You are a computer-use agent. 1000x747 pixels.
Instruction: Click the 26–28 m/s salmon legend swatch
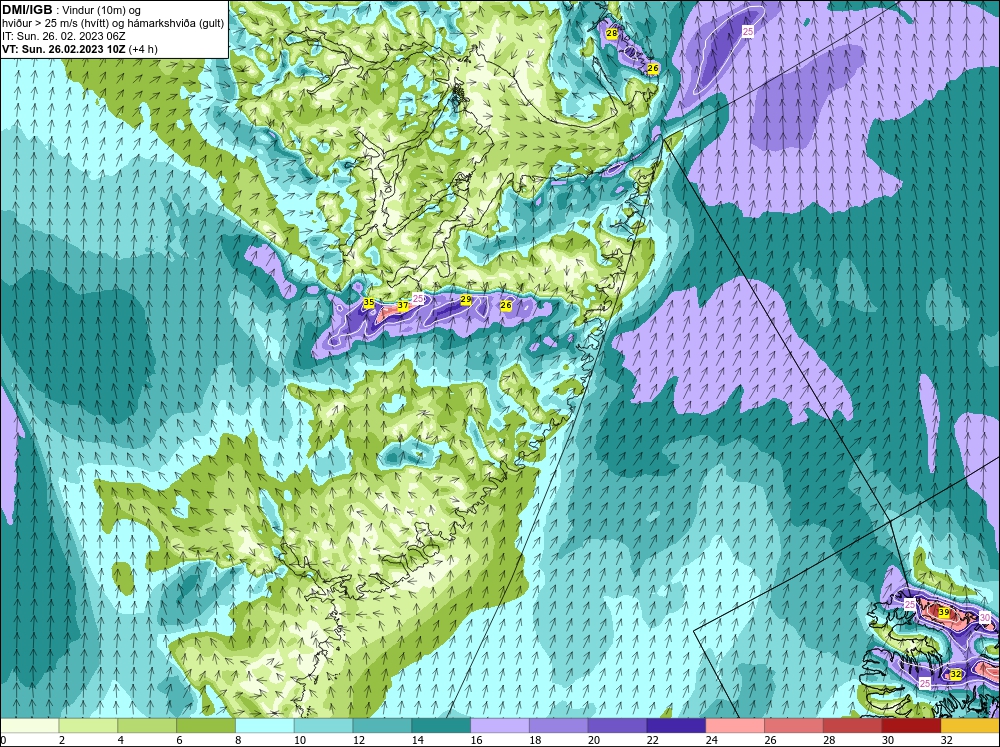[794, 725]
